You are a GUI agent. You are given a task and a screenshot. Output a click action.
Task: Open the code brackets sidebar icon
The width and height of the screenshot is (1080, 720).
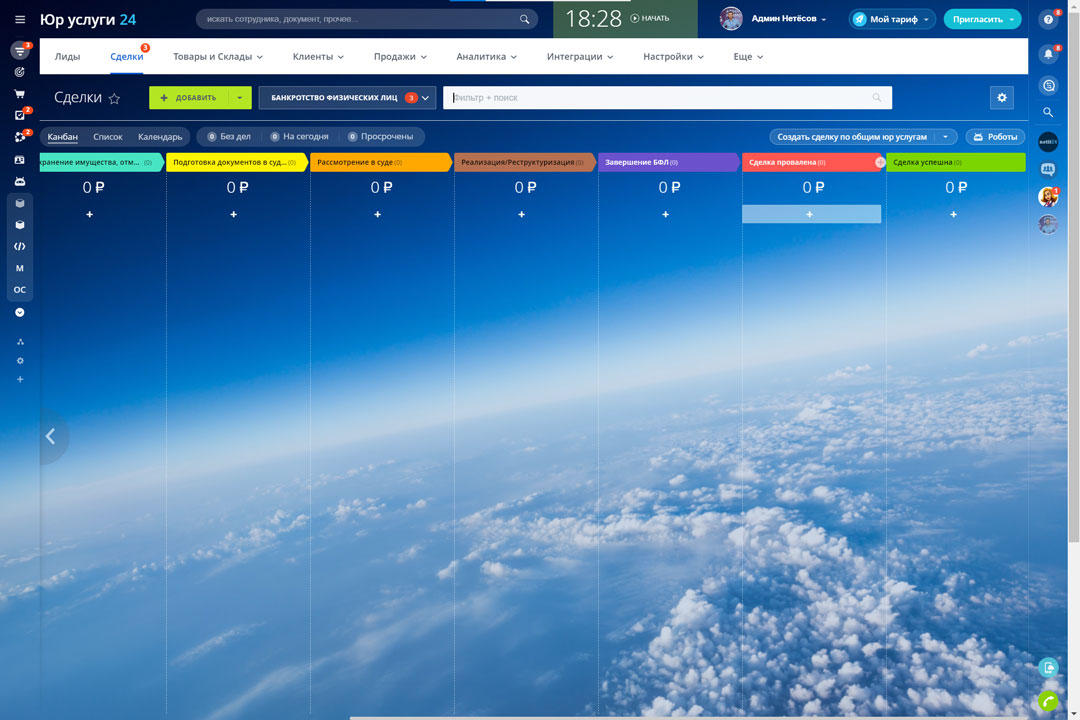coord(19,246)
